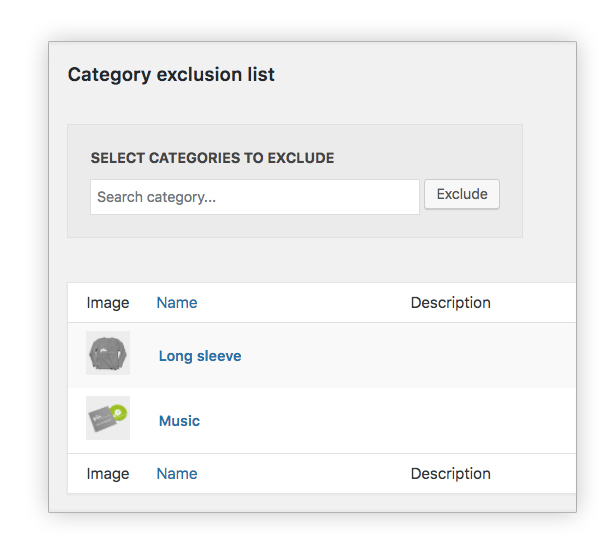The image size is (602, 545).
Task: Click the Exclude button
Action: tap(462, 194)
